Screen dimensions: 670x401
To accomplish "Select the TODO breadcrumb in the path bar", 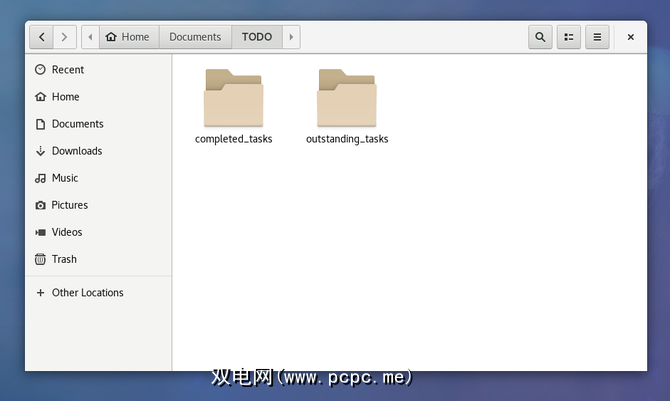I will (x=257, y=37).
